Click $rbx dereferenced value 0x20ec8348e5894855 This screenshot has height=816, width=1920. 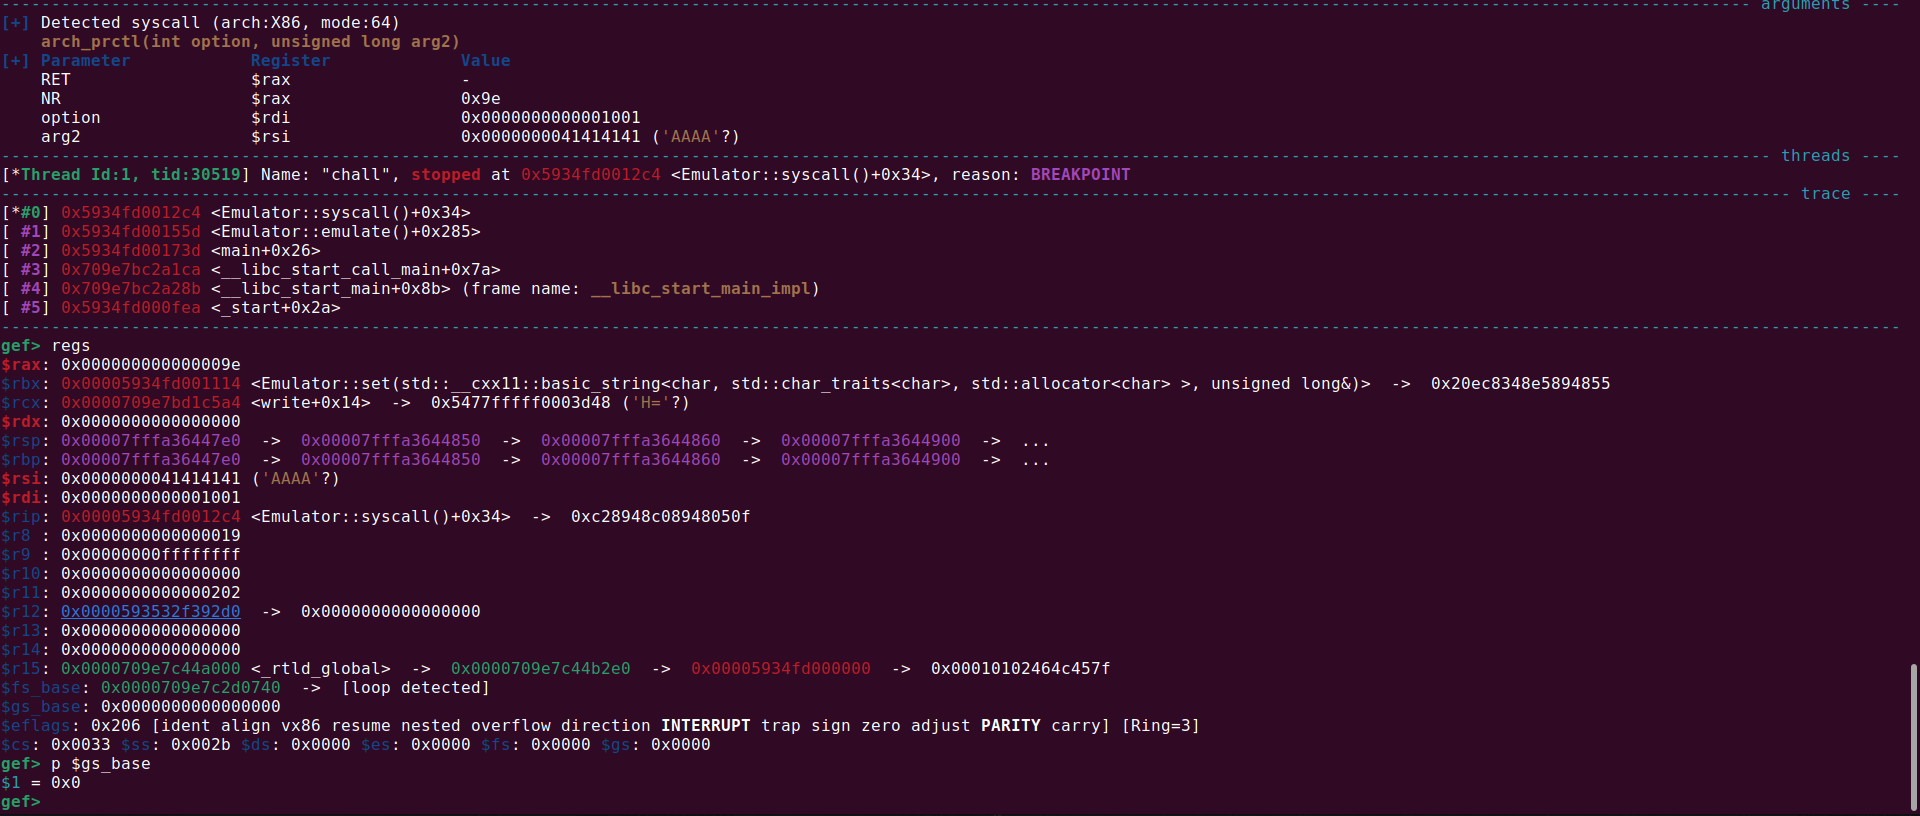click(1520, 383)
